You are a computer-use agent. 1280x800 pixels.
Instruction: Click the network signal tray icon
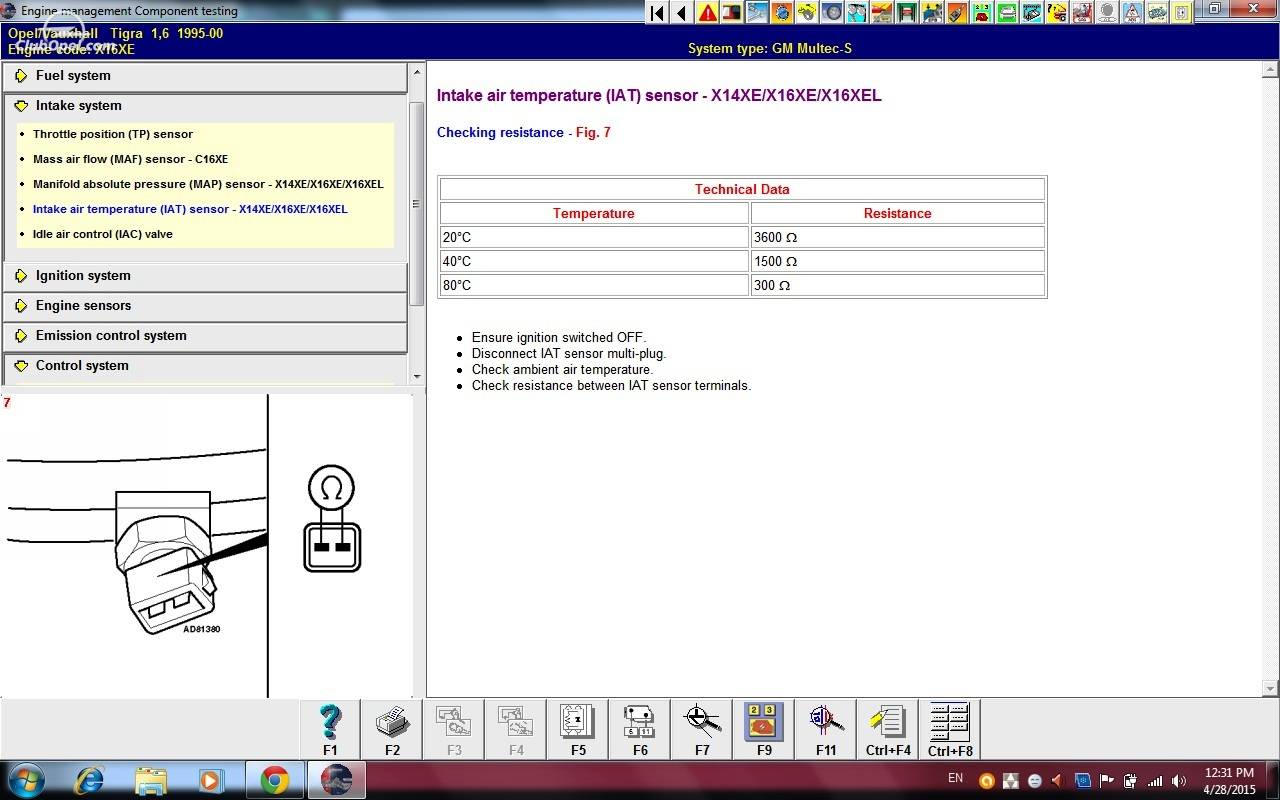1155,781
